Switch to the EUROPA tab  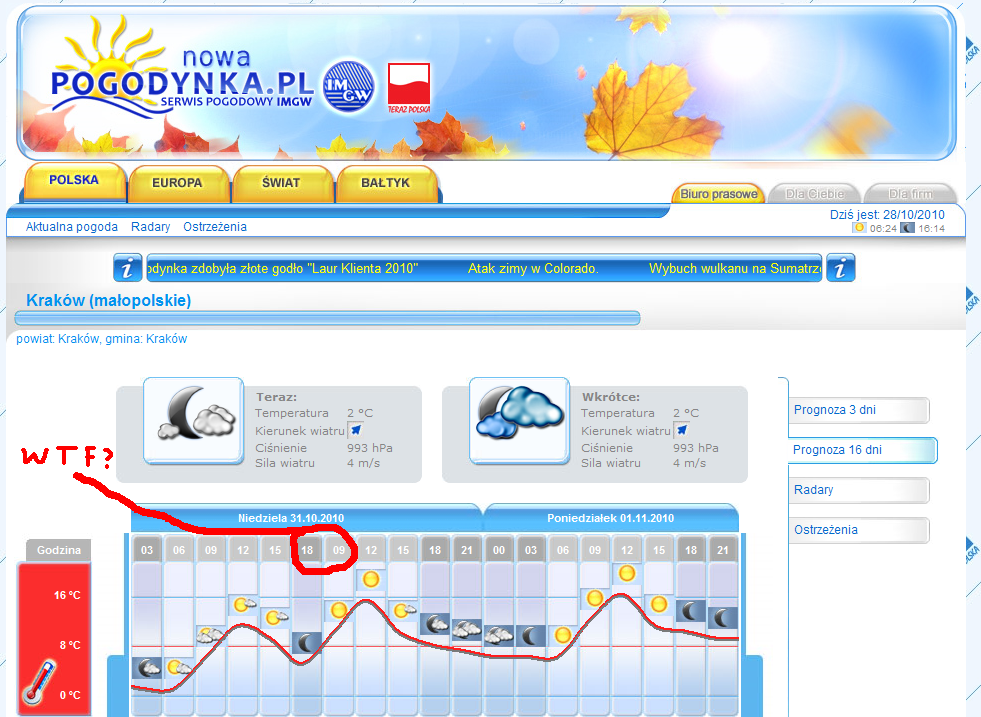pyautogui.click(x=178, y=183)
